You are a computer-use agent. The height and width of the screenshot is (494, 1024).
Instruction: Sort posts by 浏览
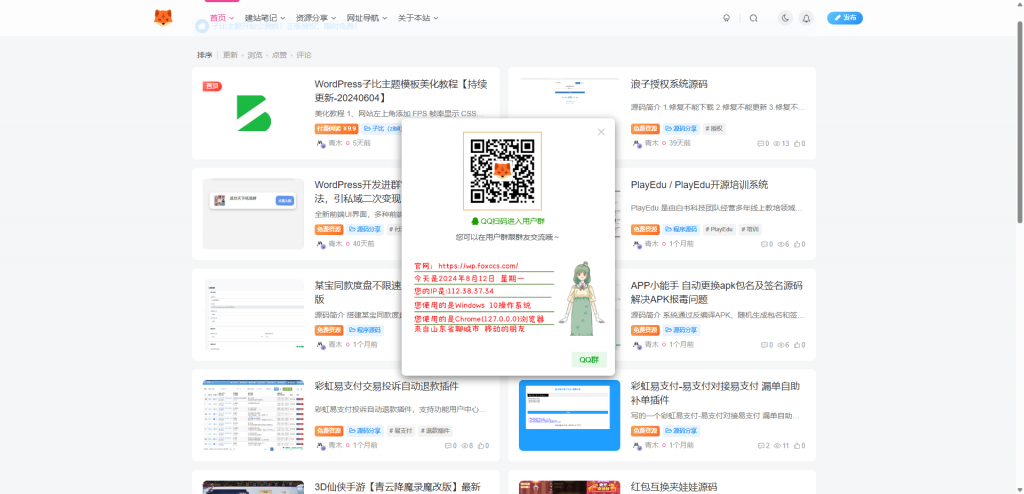(255, 55)
